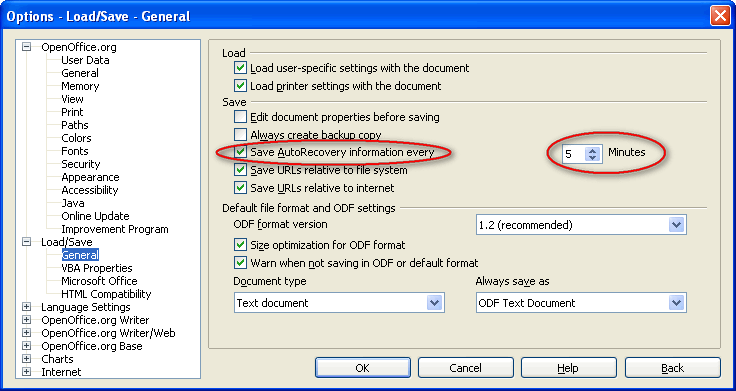Select User Data in the tree
736x391 pixels.
click(x=85, y=60)
